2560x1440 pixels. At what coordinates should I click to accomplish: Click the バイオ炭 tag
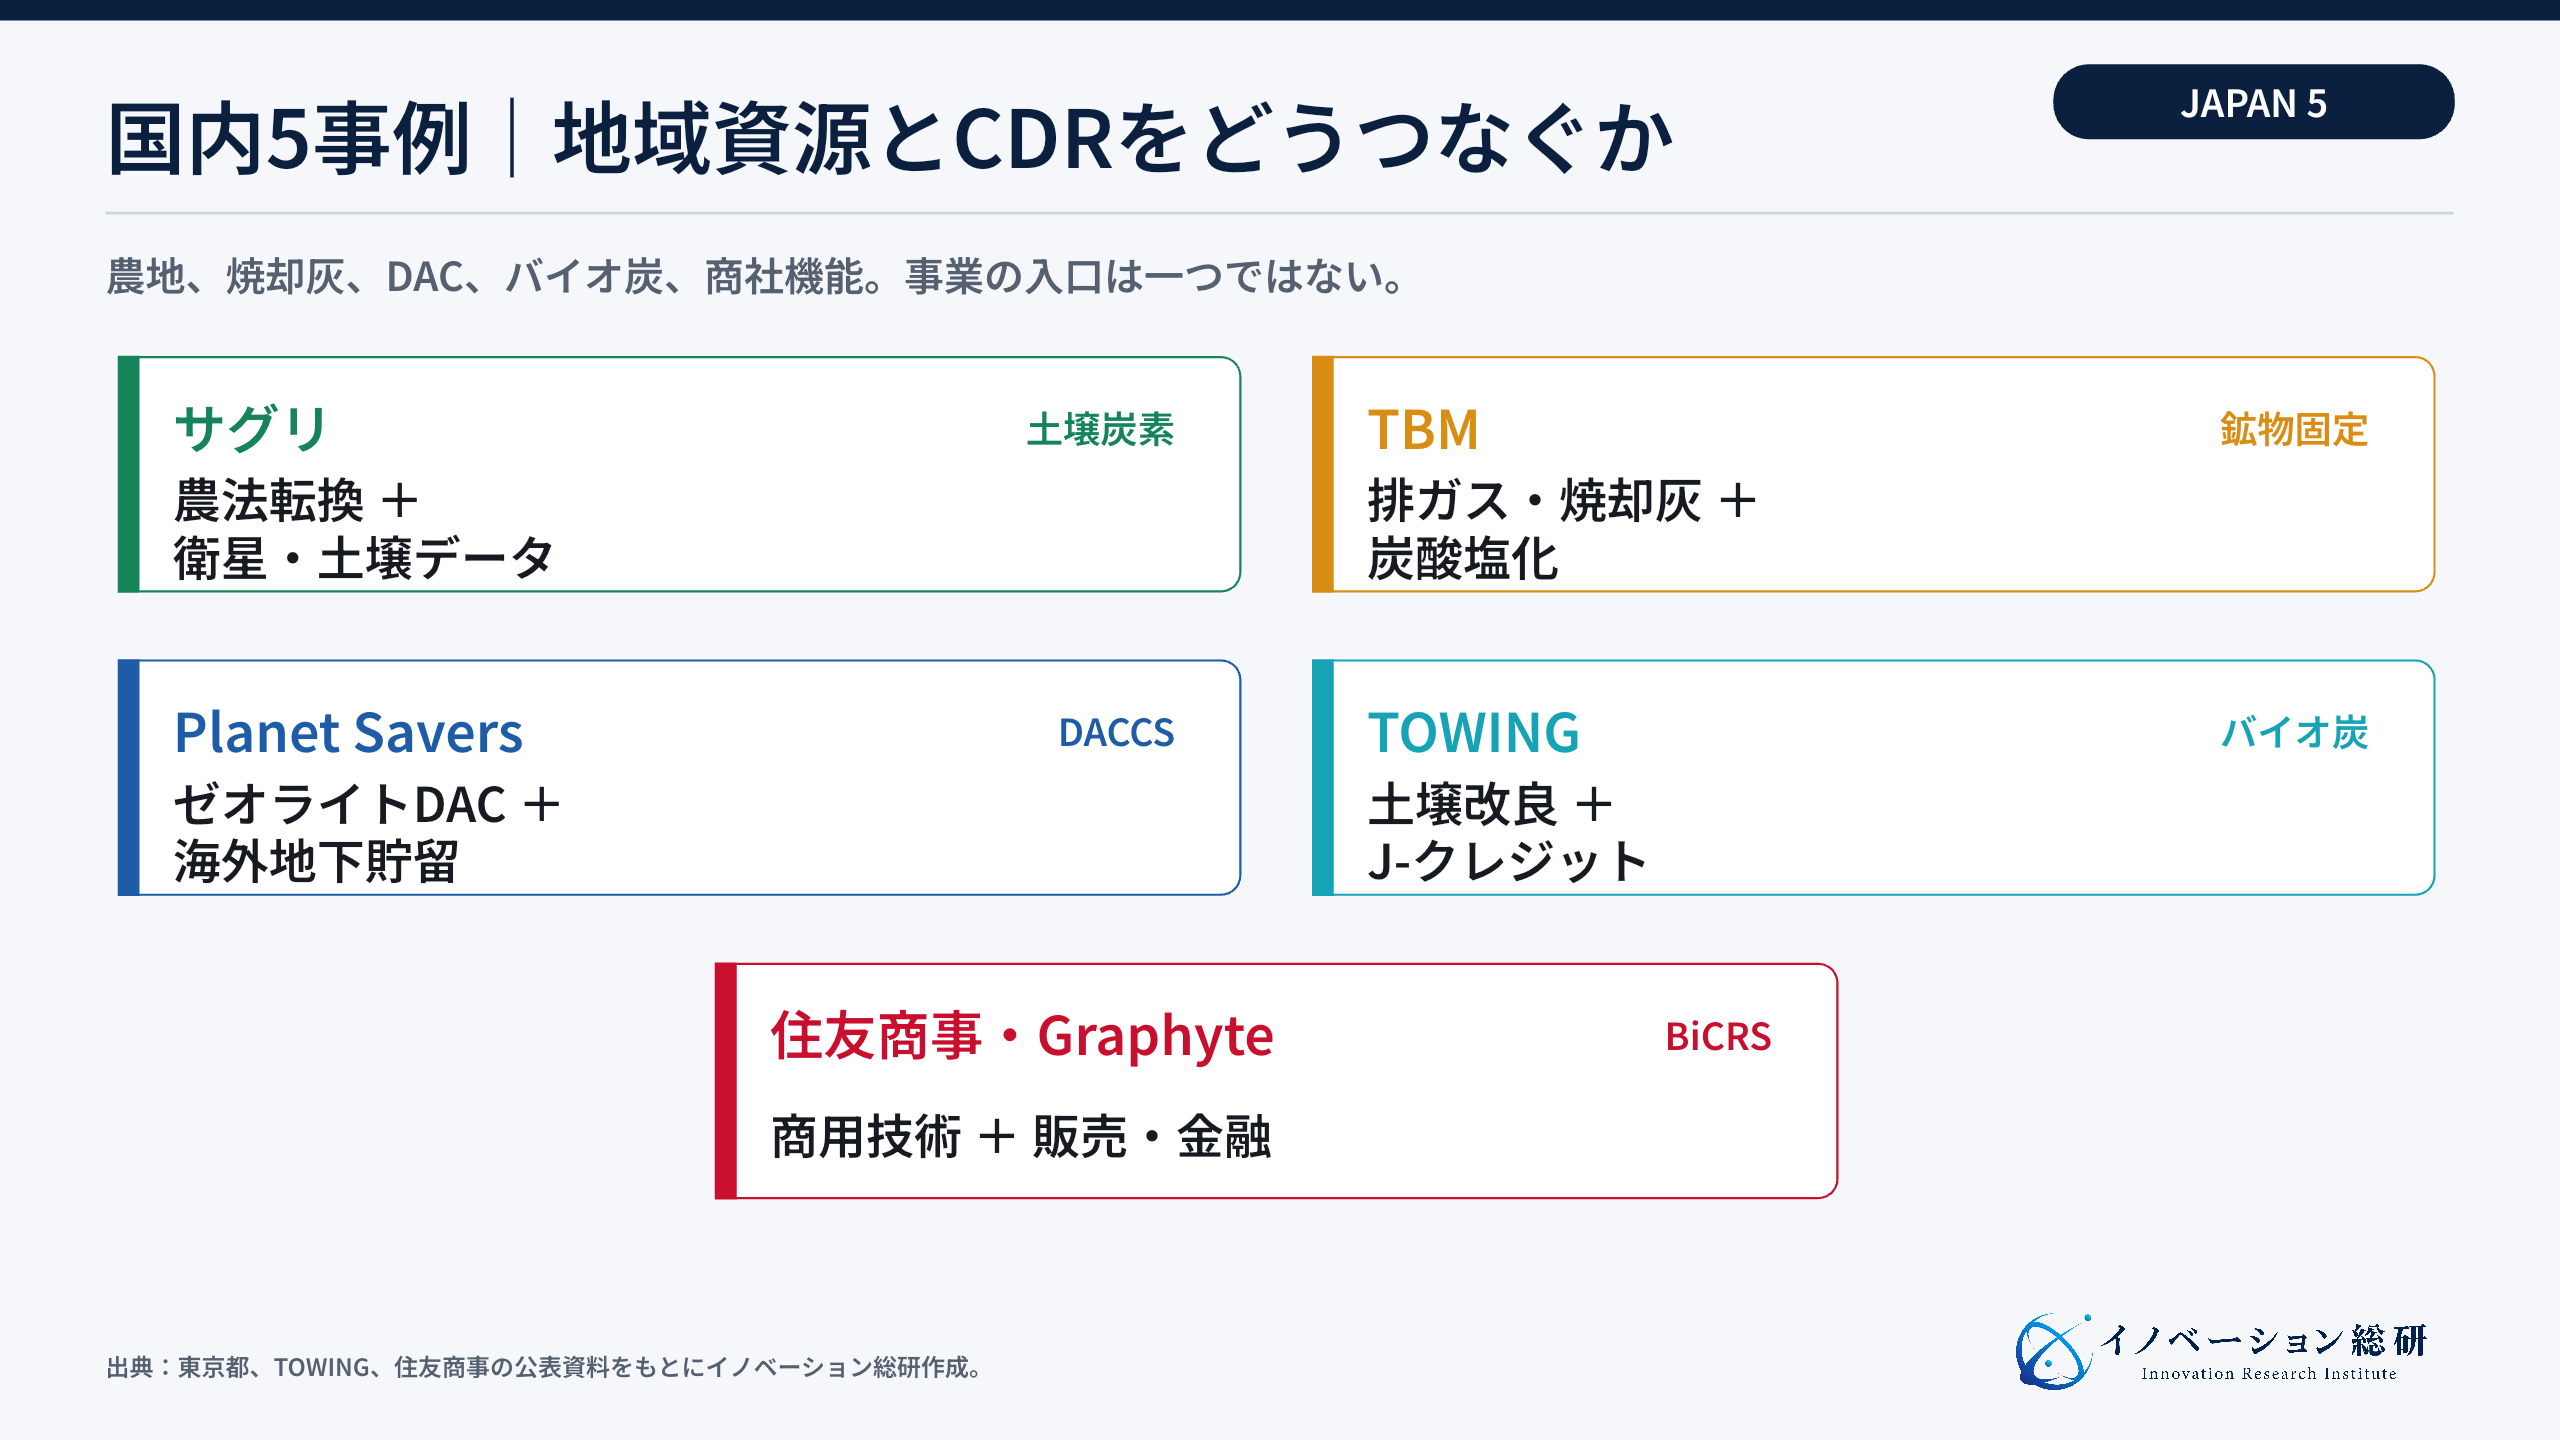tap(2294, 733)
